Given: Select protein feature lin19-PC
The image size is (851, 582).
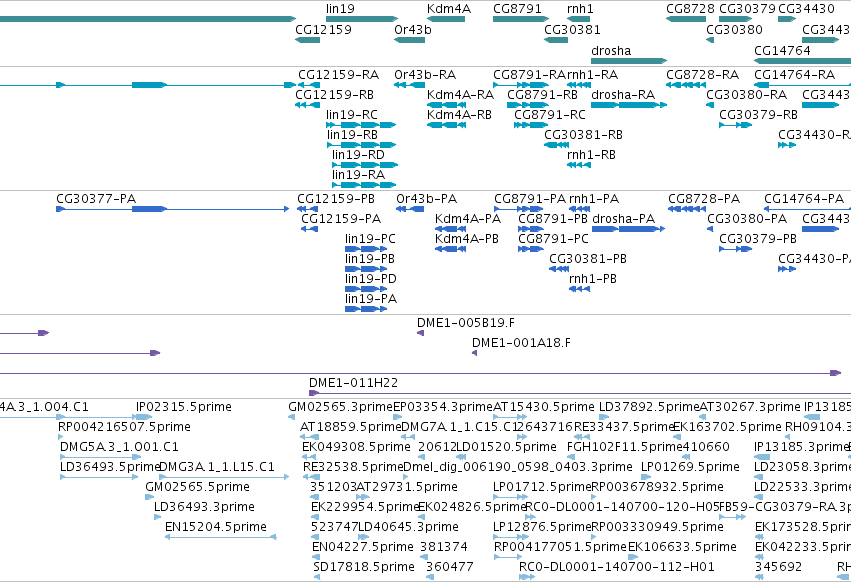Looking at the screenshot, I should [x=366, y=249].
